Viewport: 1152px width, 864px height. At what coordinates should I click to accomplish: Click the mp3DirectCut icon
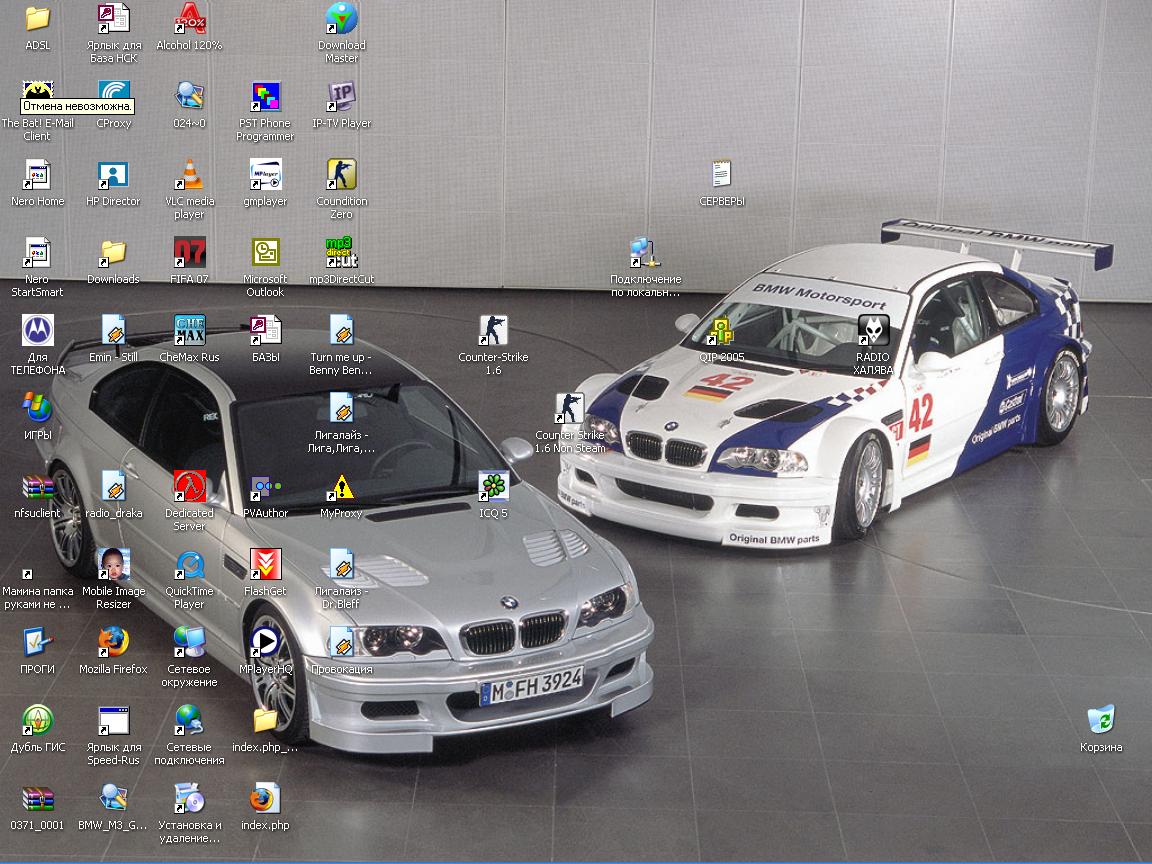(x=341, y=253)
